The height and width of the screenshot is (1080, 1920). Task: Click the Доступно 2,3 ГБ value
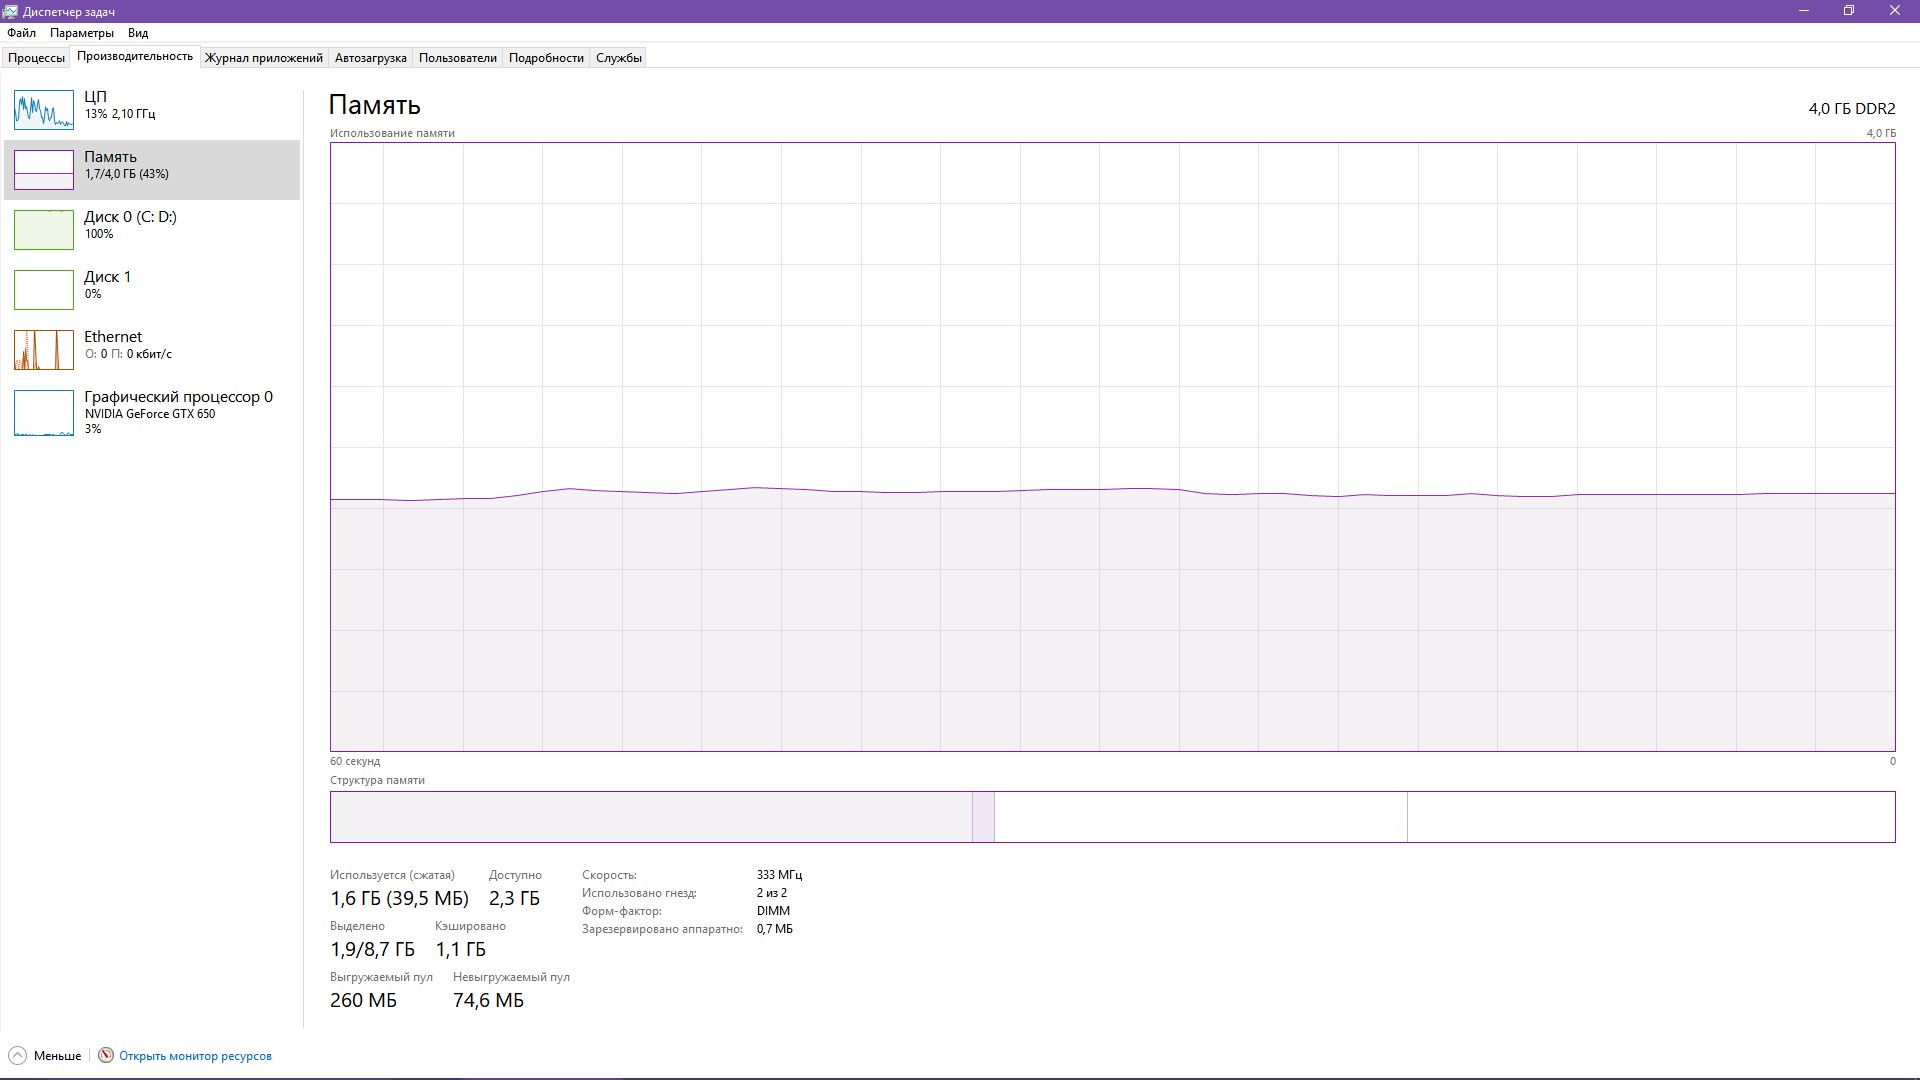click(x=514, y=898)
